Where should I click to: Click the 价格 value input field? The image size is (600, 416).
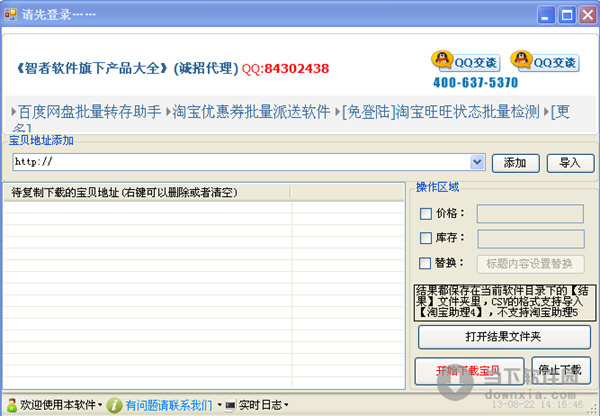click(x=530, y=214)
